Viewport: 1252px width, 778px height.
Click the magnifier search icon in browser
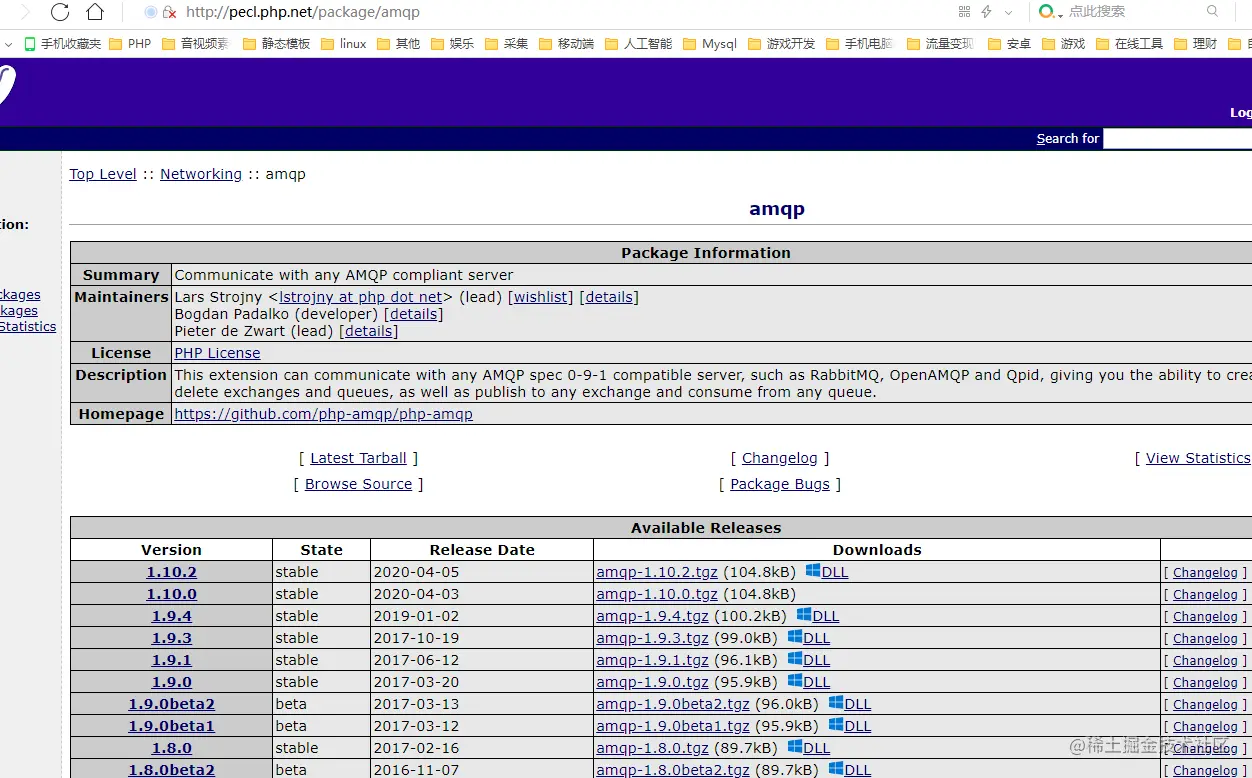pos(1213,12)
